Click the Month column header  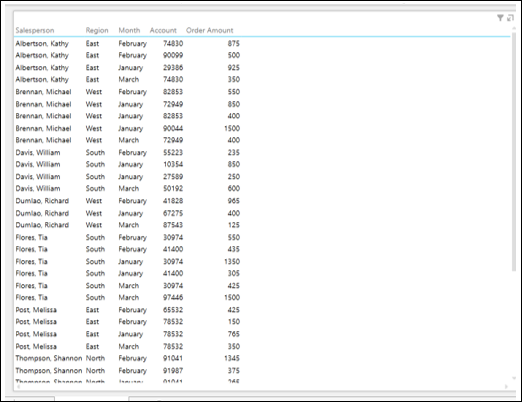(x=129, y=30)
